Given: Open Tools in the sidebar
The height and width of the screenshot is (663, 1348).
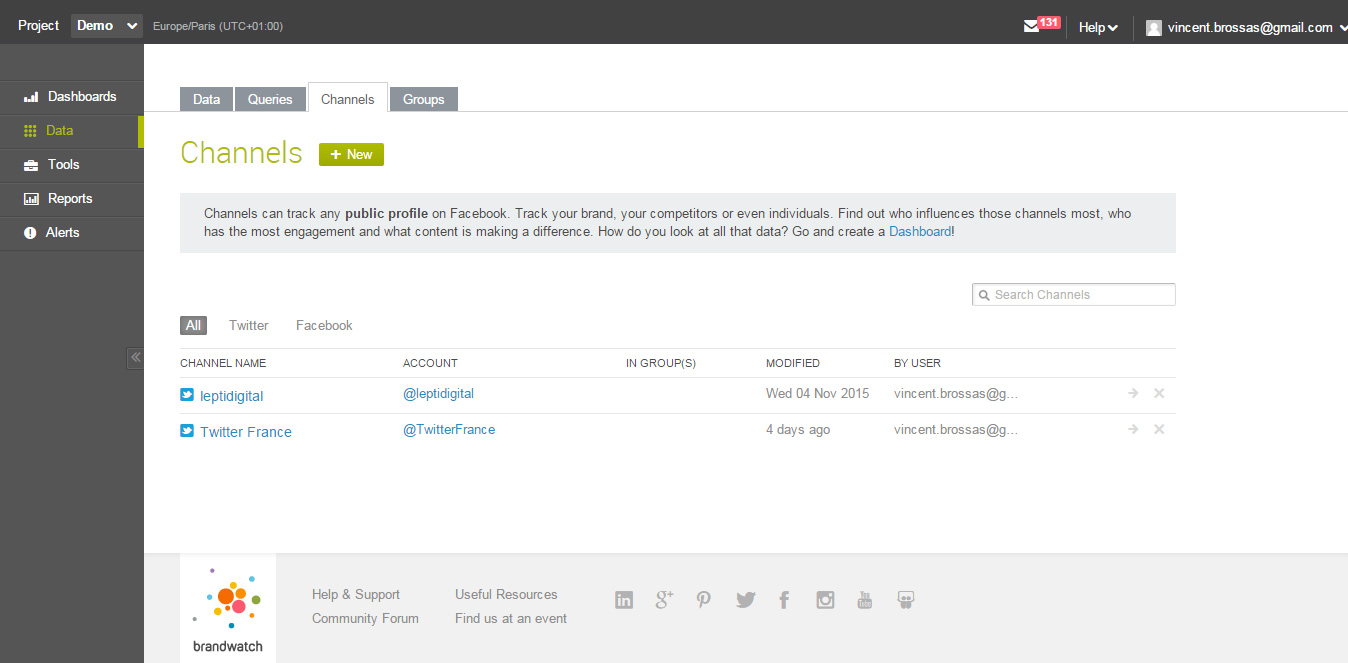Looking at the screenshot, I should (x=72, y=165).
